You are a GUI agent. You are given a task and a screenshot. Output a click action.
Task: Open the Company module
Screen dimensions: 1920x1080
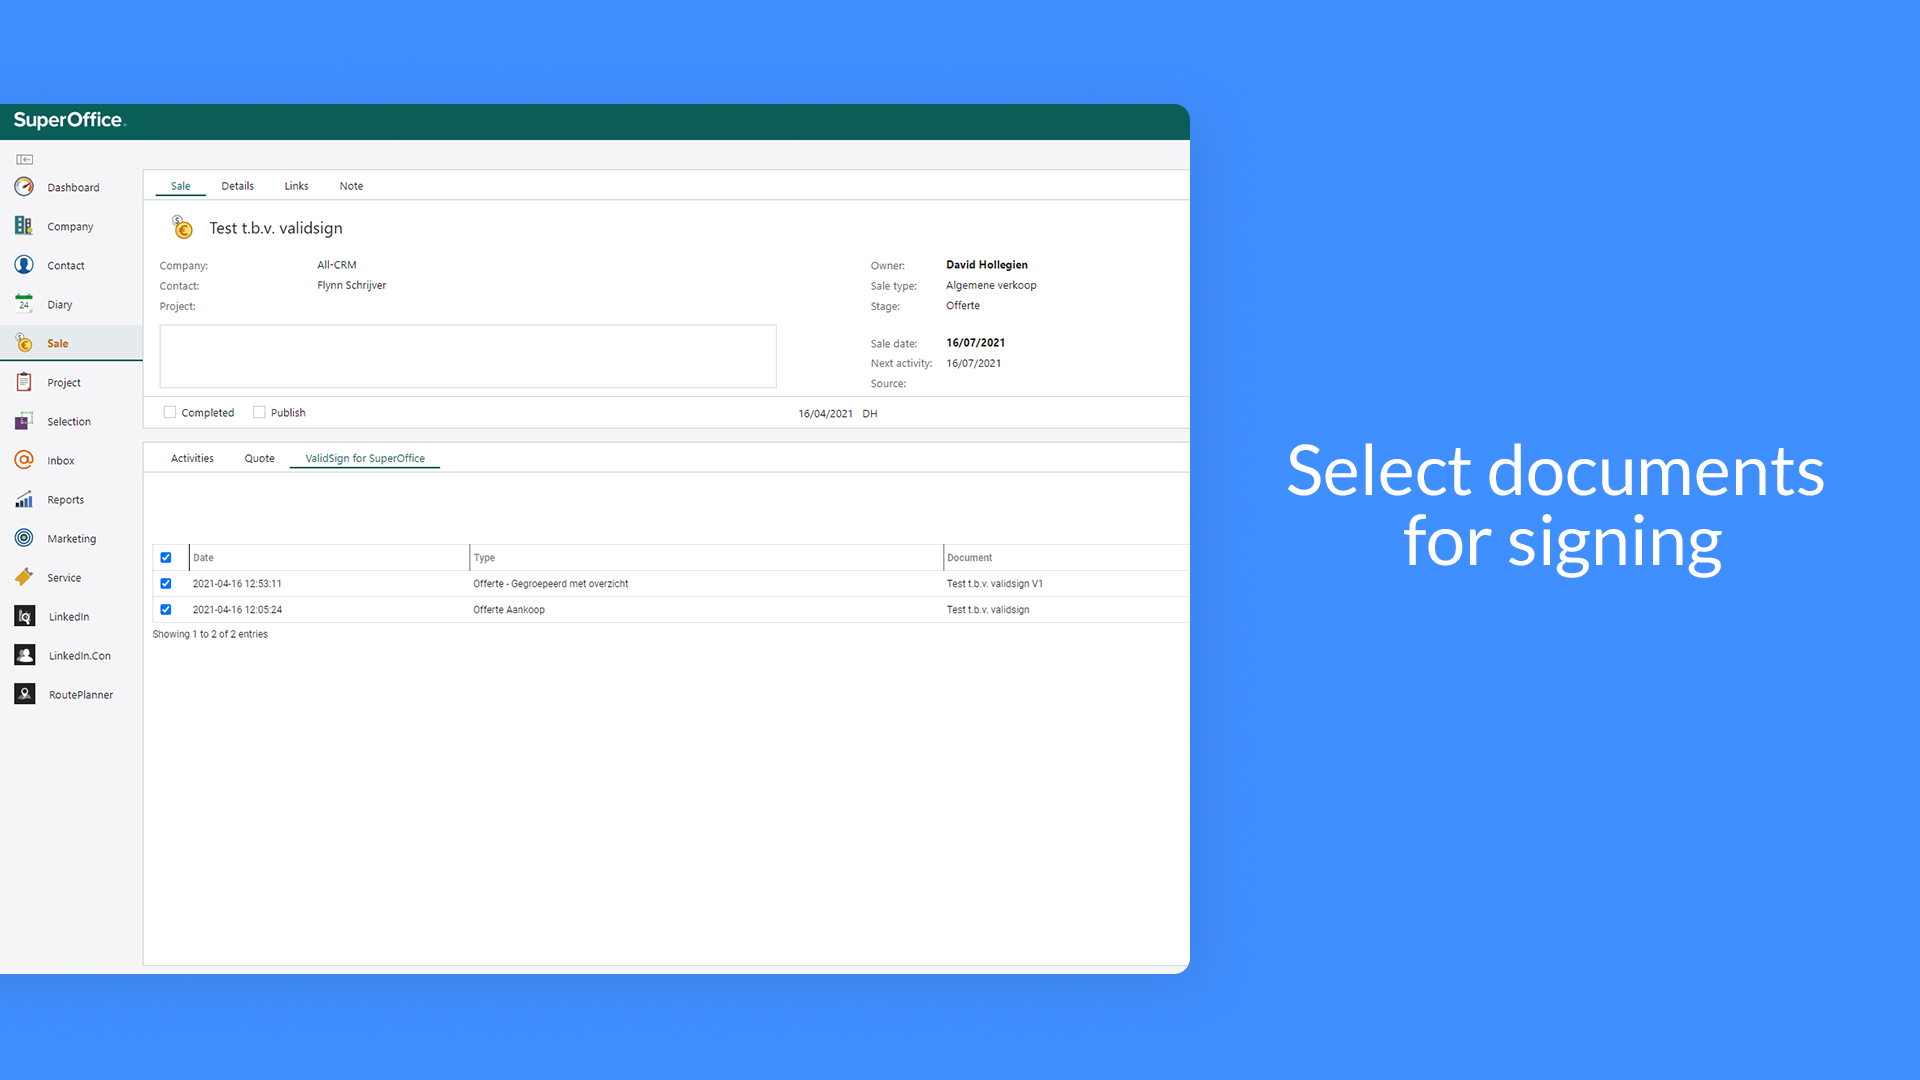point(70,225)
